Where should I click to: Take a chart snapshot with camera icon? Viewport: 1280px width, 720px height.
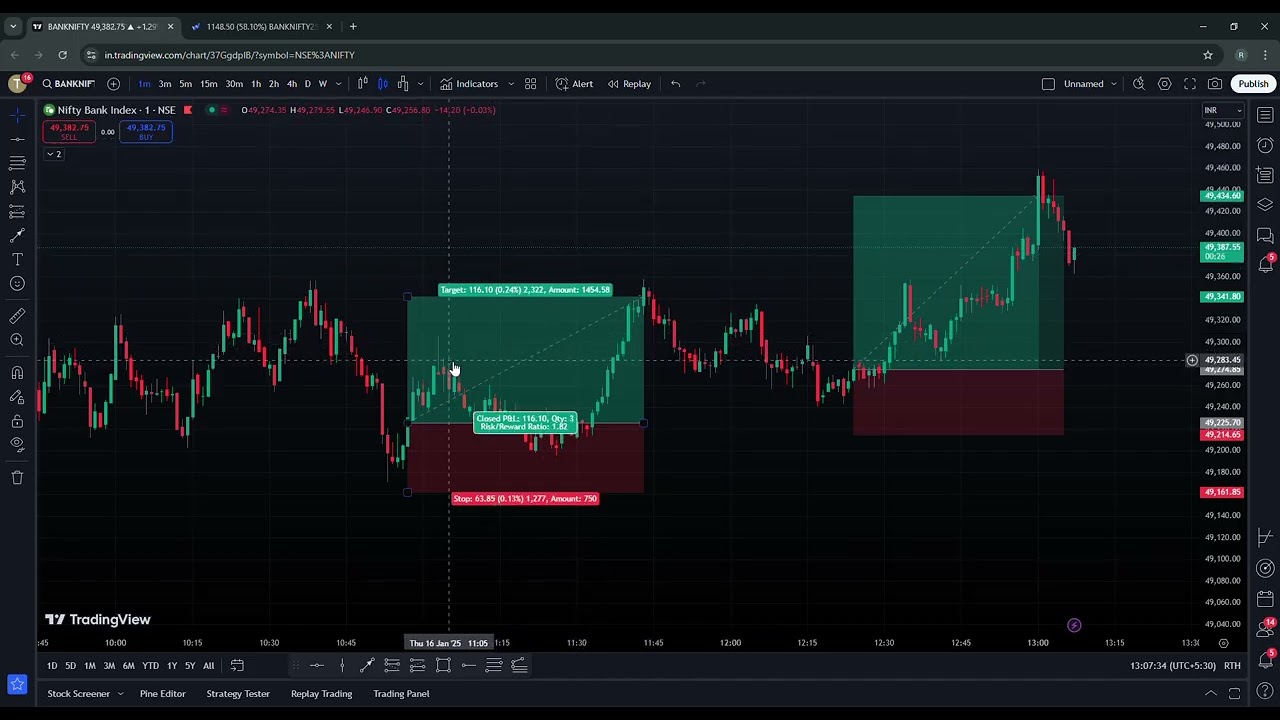click(x=1215, y=84)
